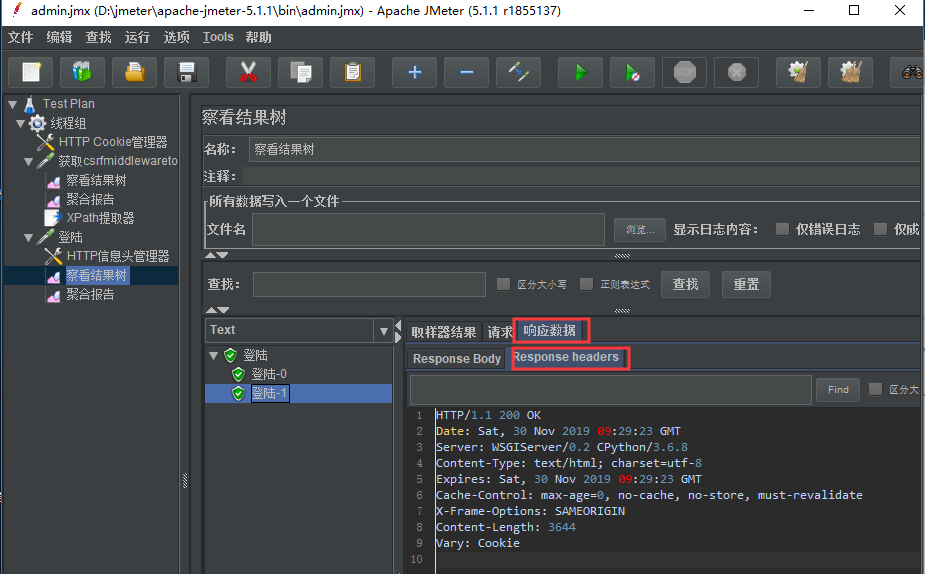Select XPath提取器 in the tree

click(x=100, y=218)
